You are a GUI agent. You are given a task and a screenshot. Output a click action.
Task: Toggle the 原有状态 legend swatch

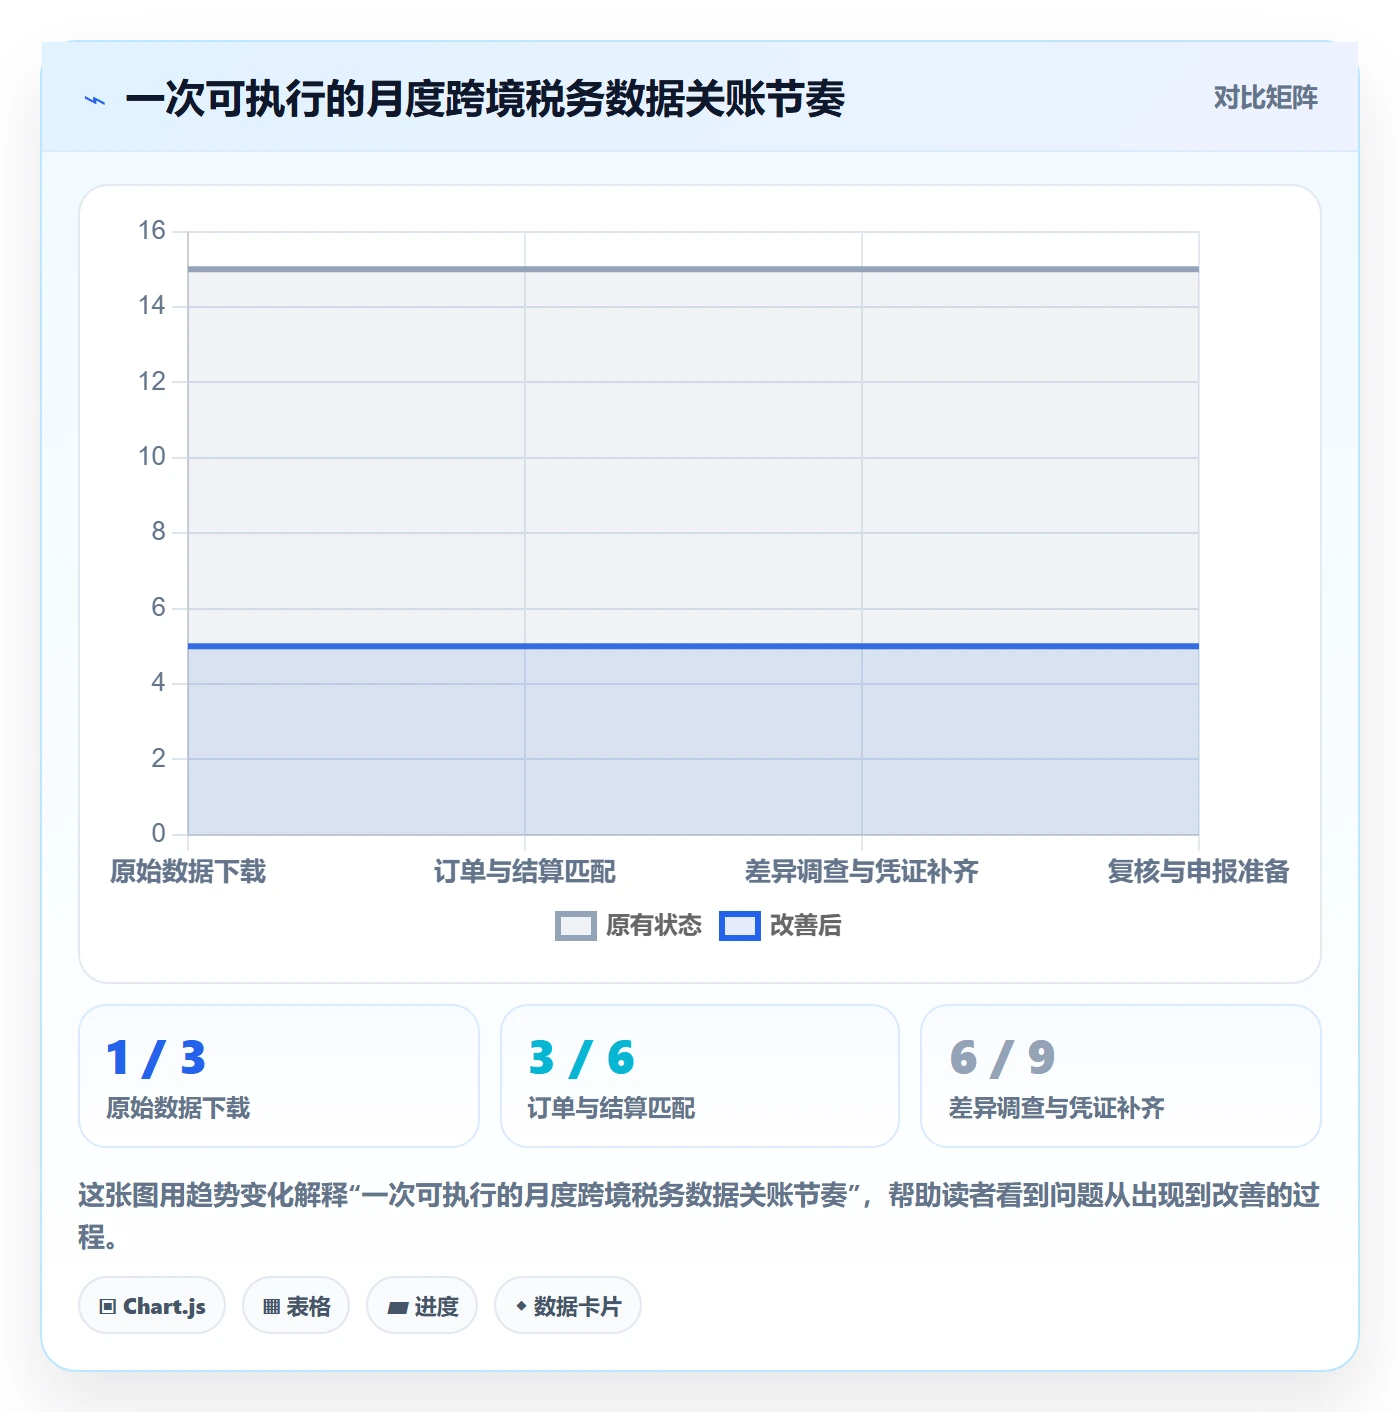575,926
